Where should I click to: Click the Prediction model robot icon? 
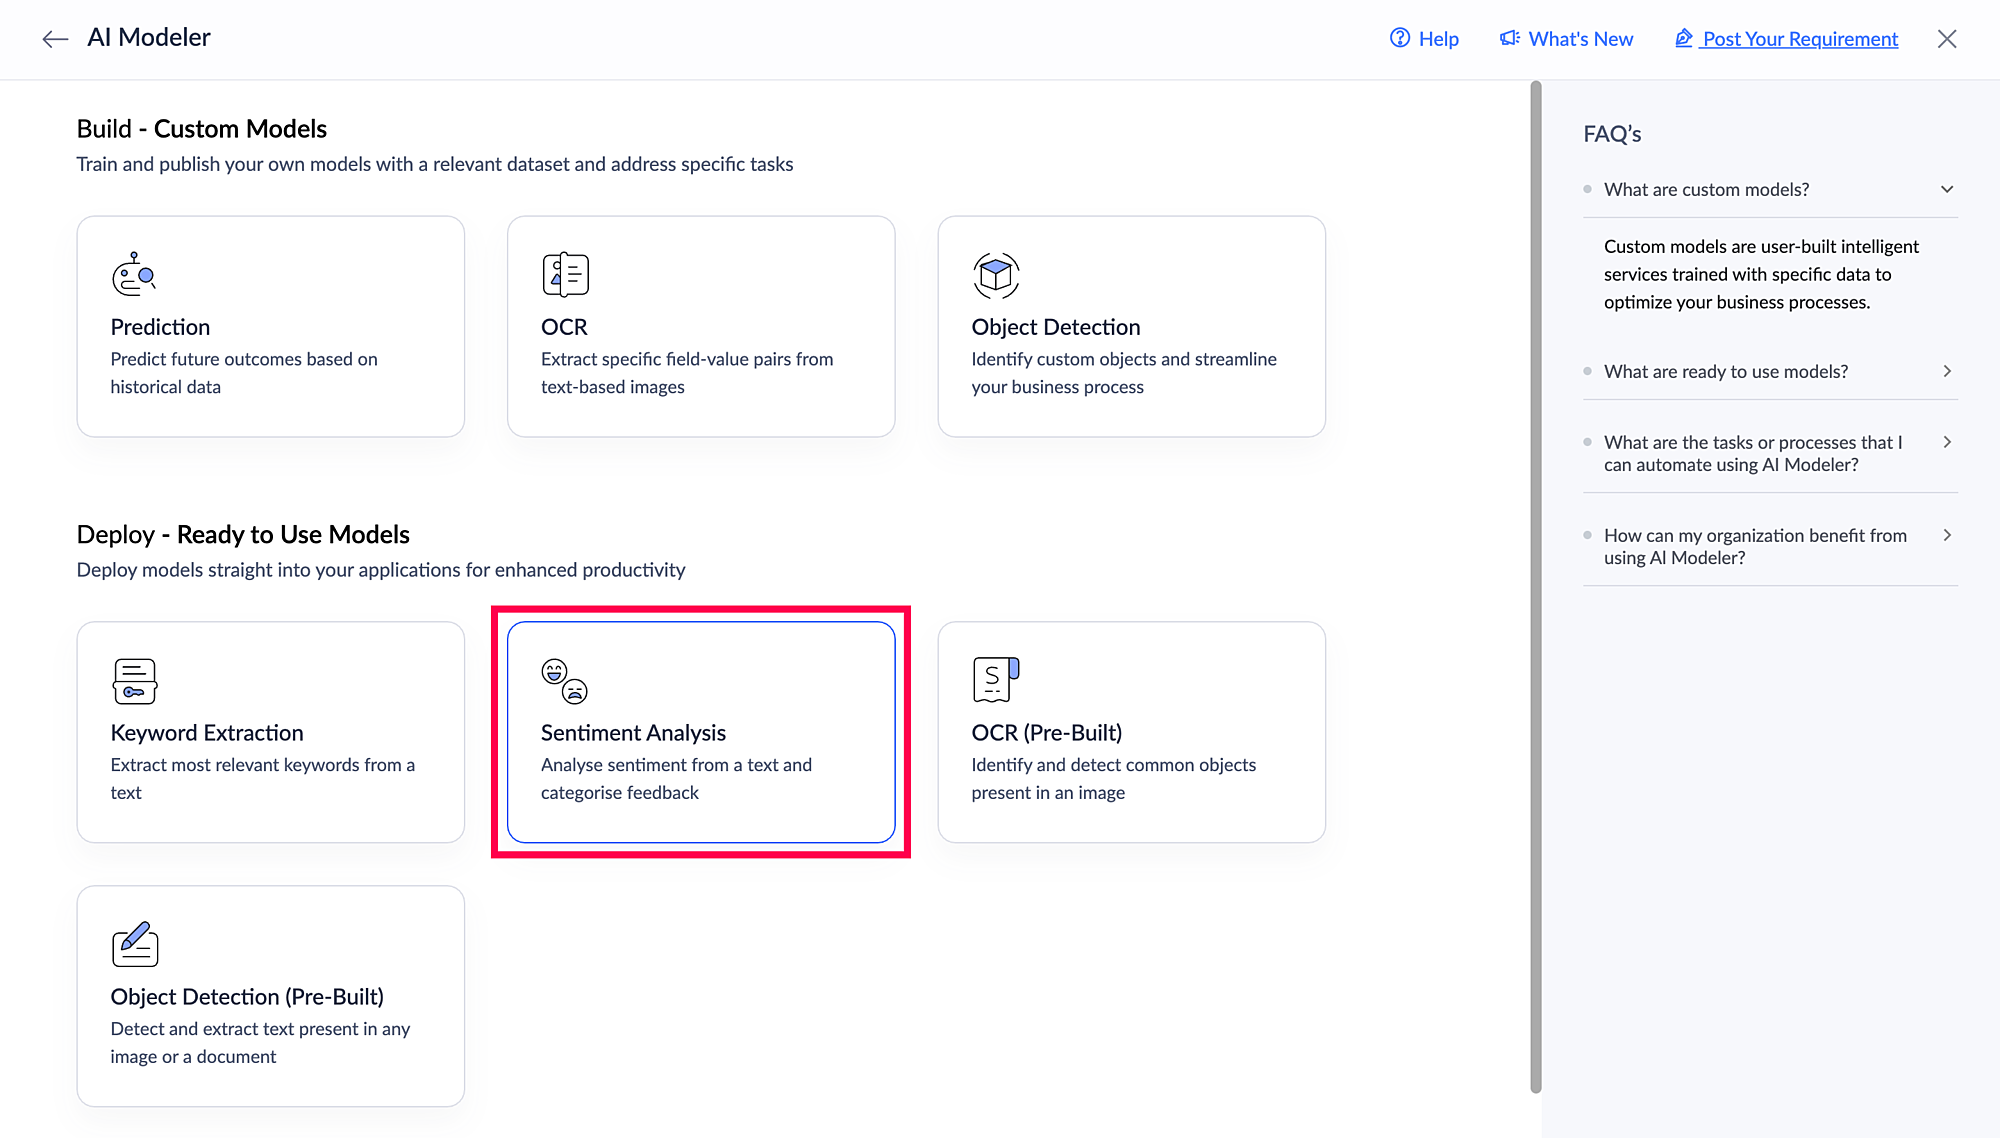[x=134, y=274]
